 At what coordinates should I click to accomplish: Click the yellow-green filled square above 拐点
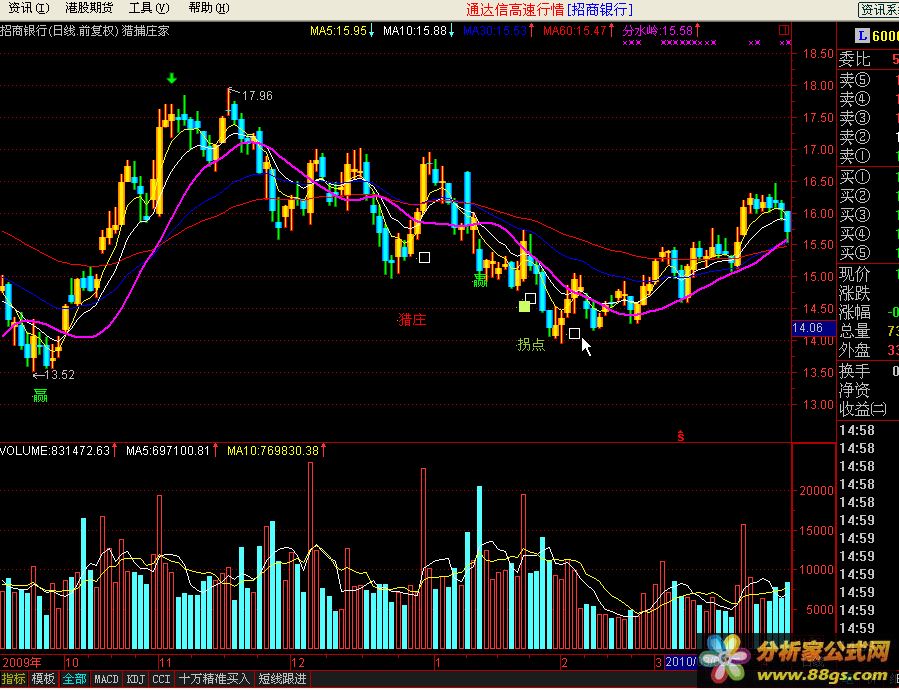525,306
